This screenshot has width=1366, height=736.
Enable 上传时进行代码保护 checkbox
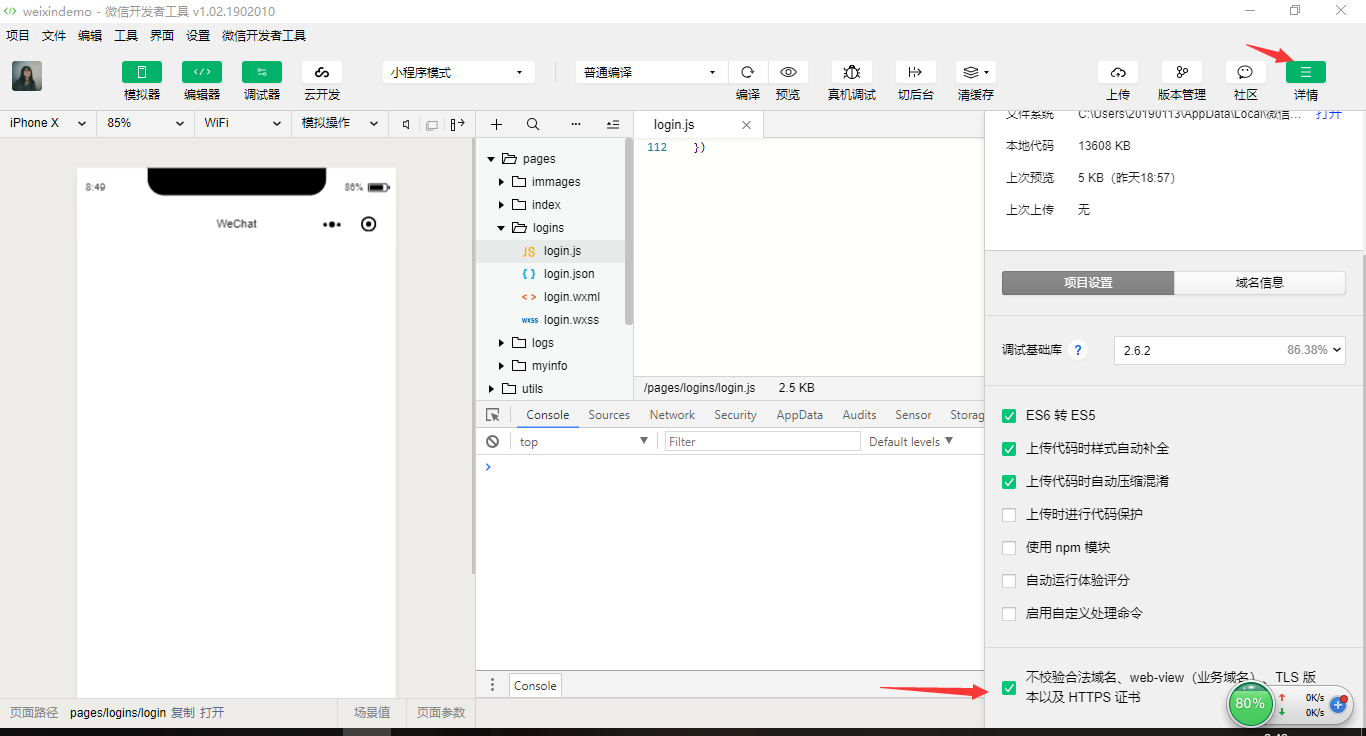click(x=1009, y=515)
